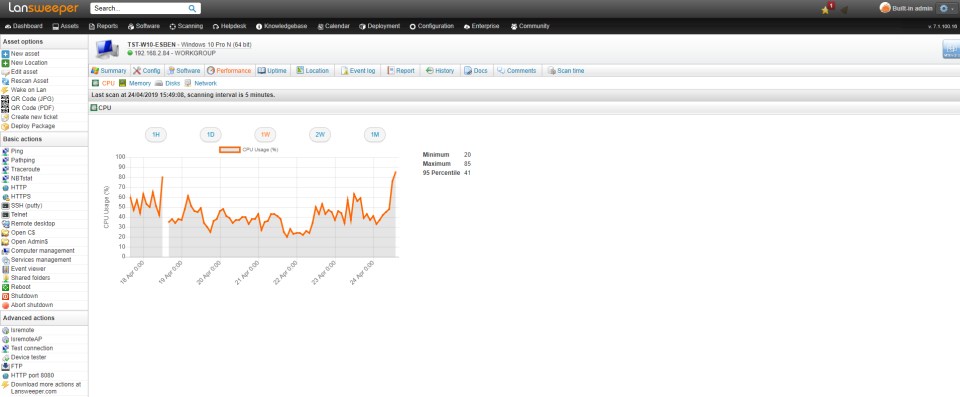
Task: Toggle the CPU Usage (%) legend swatch
Action: (230, 149)
